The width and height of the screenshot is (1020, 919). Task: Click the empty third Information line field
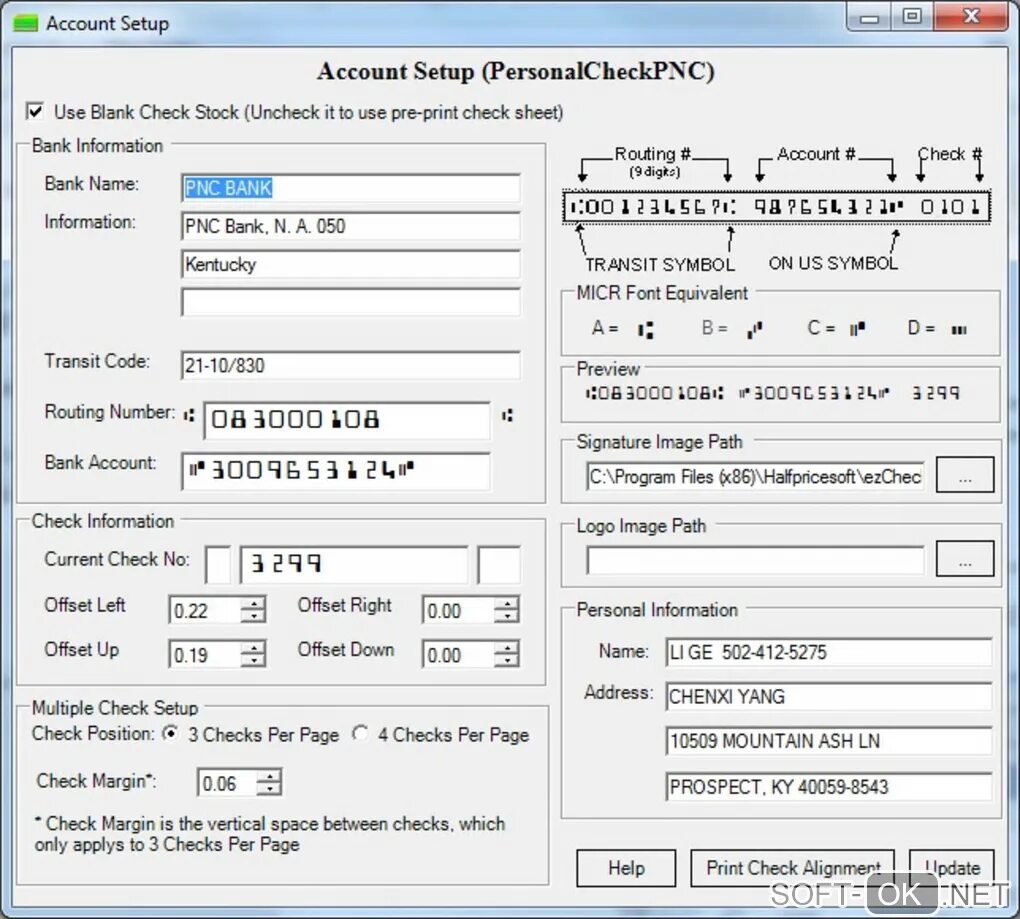coord(351,302)
